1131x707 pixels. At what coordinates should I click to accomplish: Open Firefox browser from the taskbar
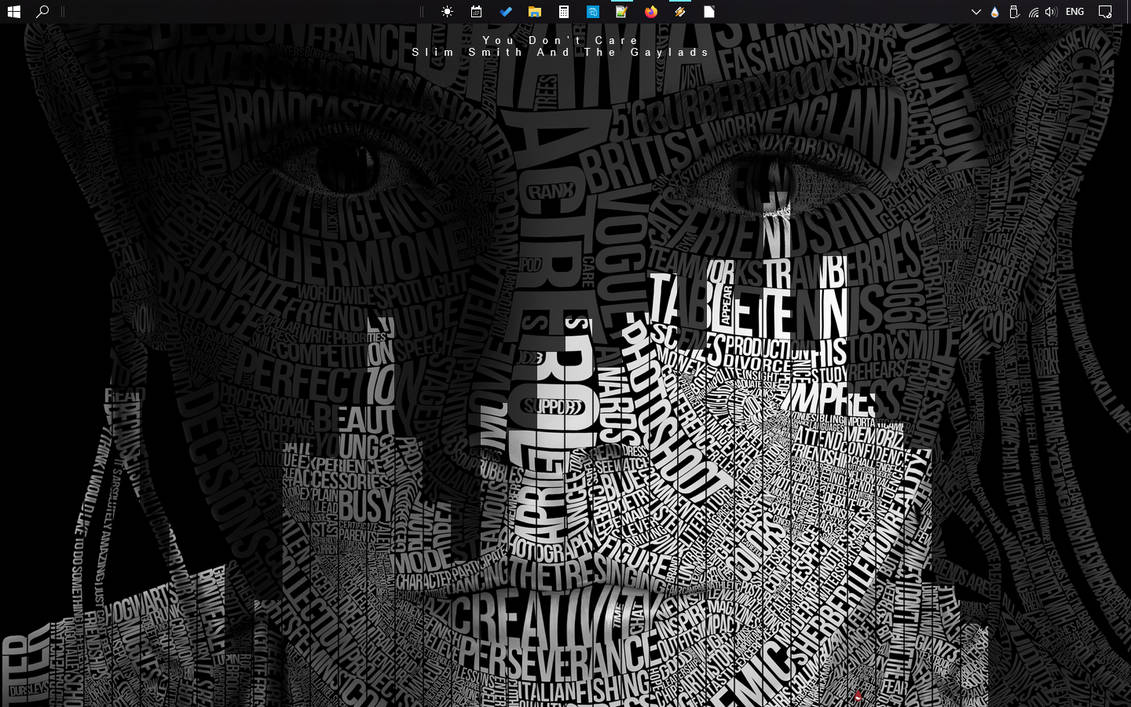click(x=651, y=12)
